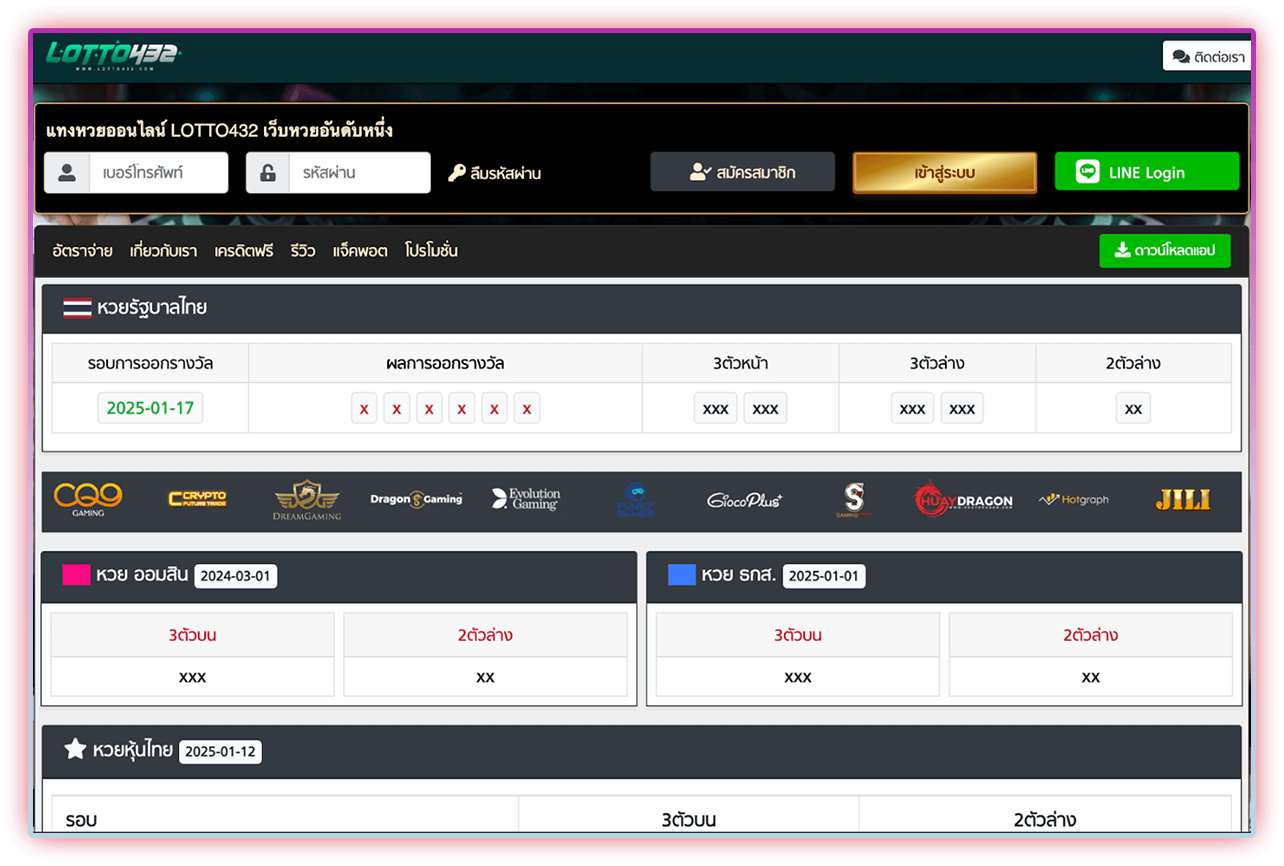Go to the โปรโมชั่น menu item

point(431,251)
